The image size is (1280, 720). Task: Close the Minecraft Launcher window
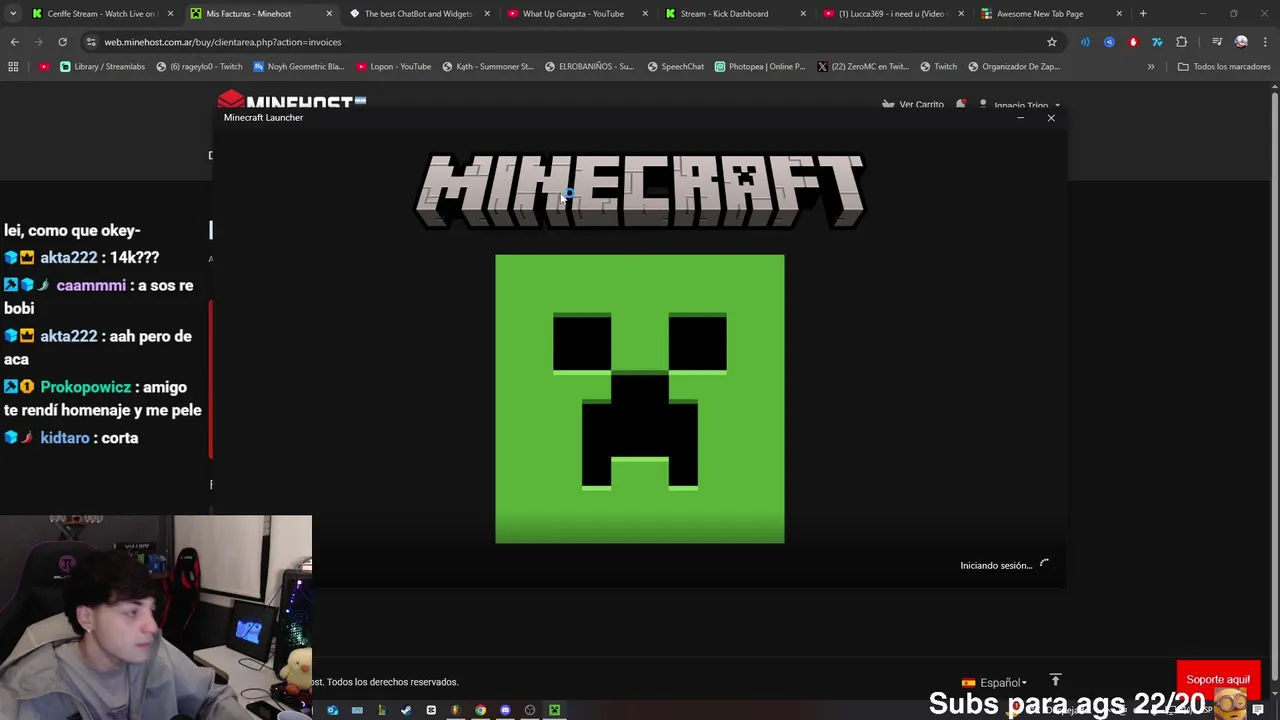[1051, 118]
